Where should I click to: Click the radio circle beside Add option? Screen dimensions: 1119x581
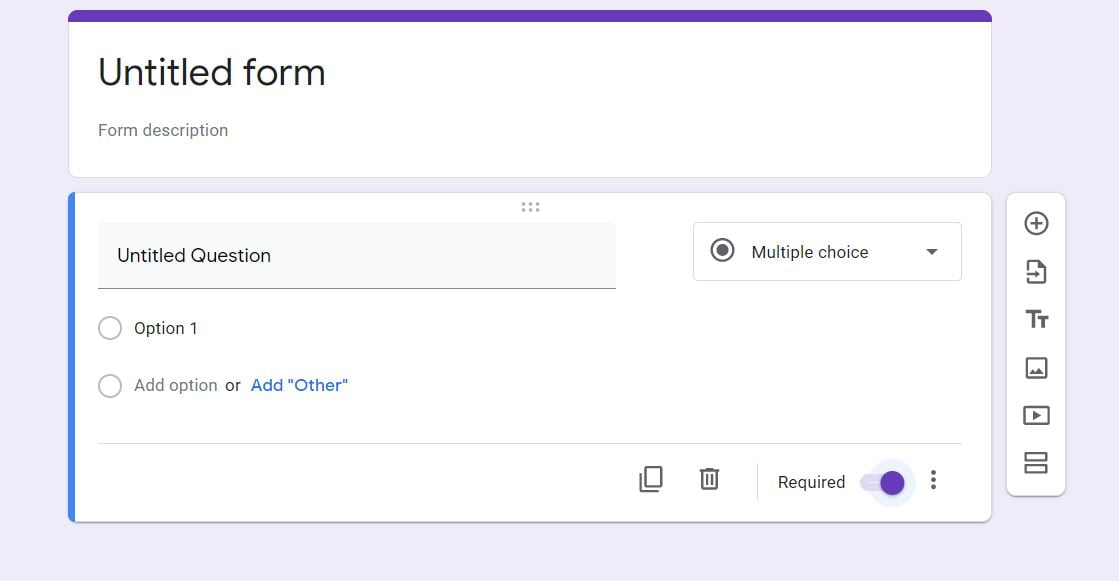click(110, 385)
